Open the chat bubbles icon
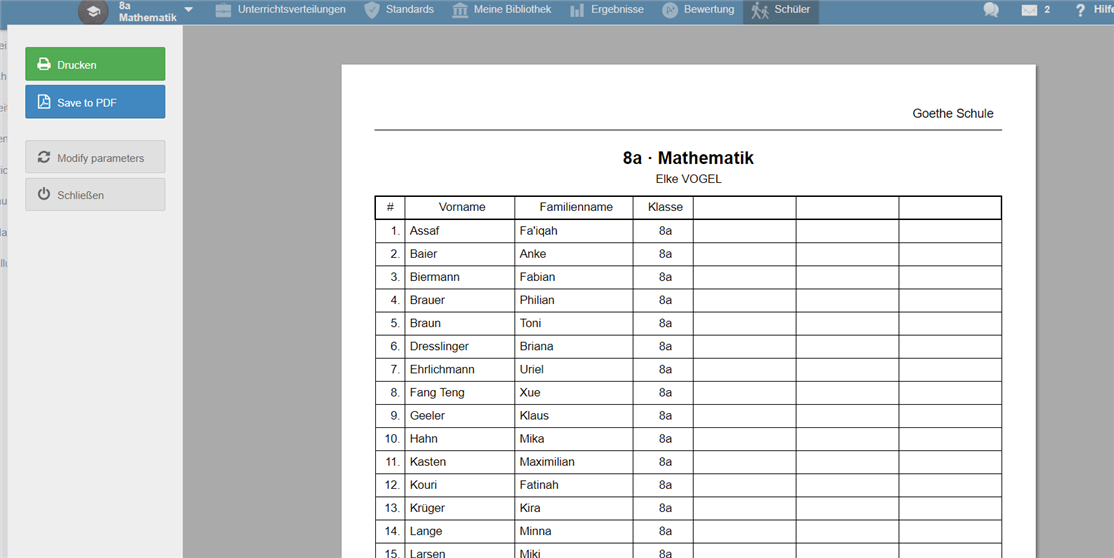The height and width of the screenshot is (558, 1114). click(990, 10)
